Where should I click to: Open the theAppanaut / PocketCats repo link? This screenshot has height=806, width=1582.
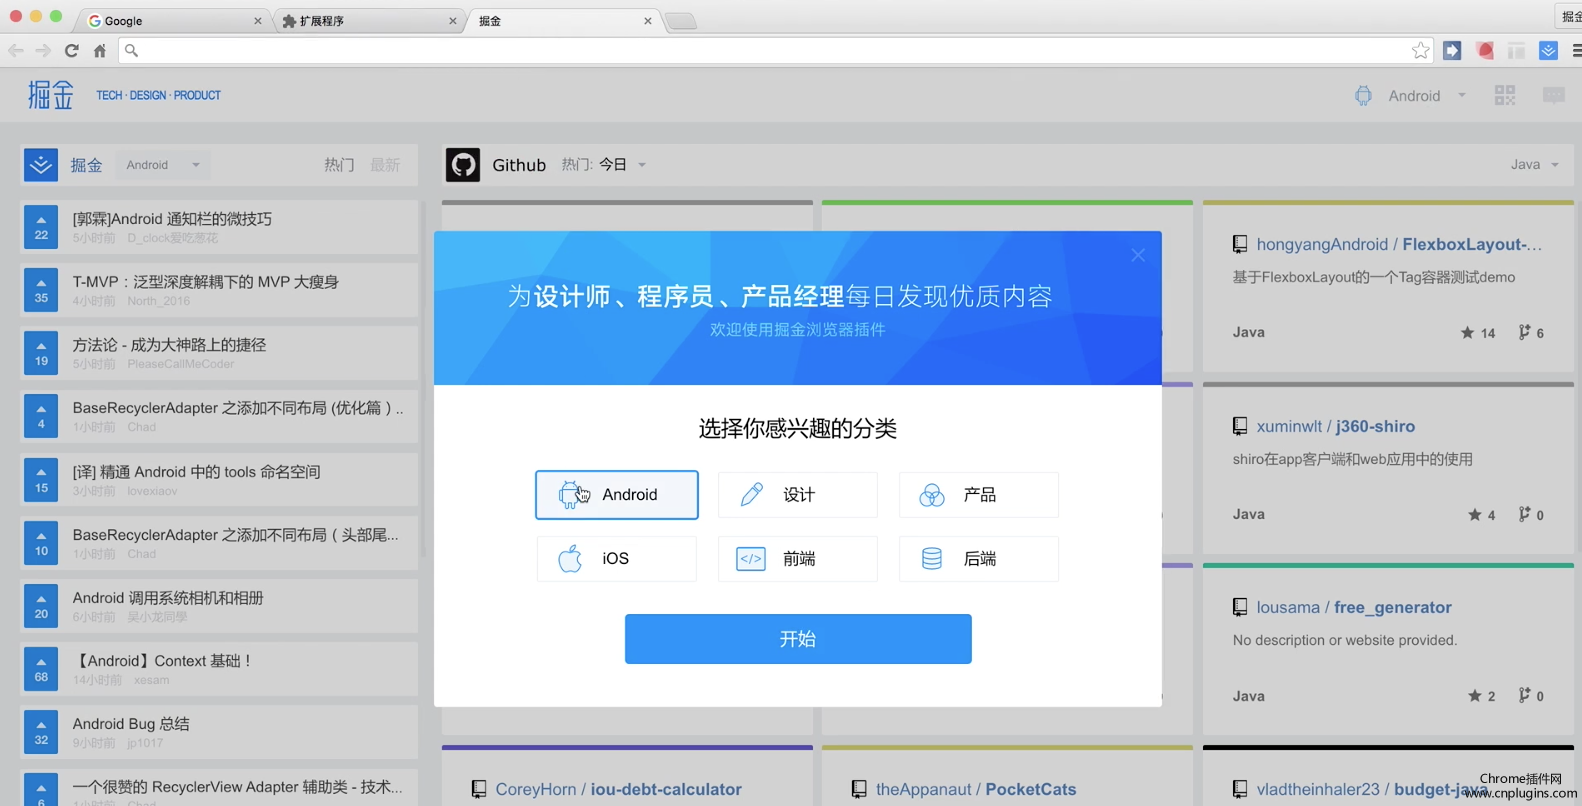pos(976,789)
